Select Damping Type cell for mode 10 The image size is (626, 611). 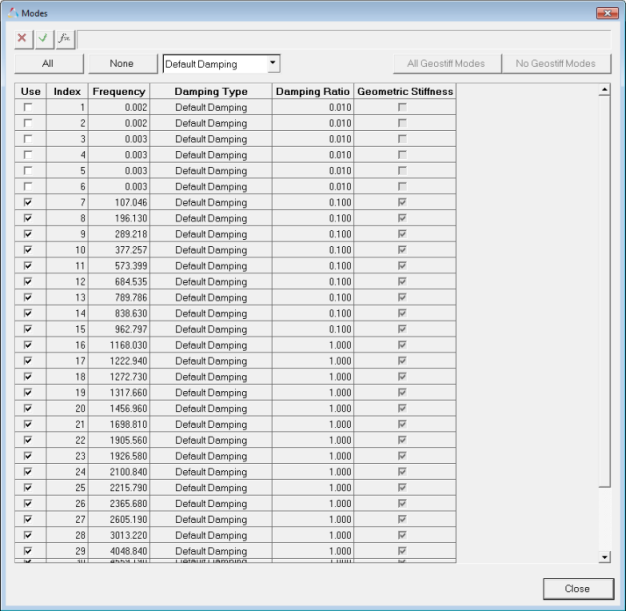tap(211, 250)
